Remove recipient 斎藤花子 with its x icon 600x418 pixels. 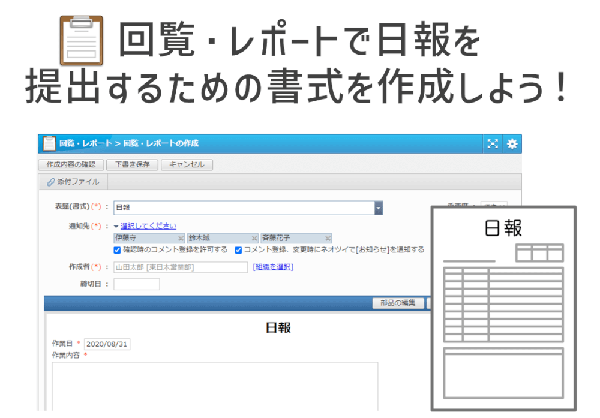click(328, 238)
